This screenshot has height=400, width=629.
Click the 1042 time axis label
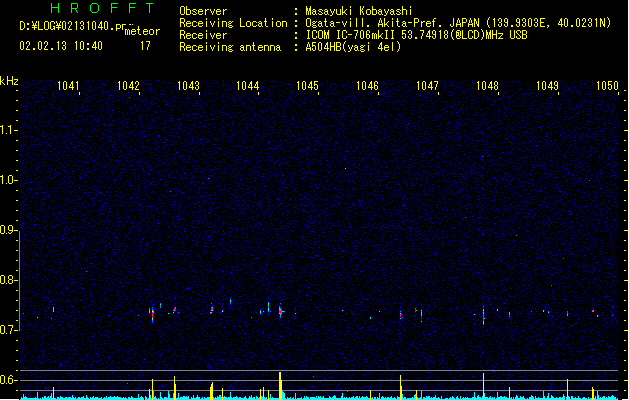tap(128, 86)
